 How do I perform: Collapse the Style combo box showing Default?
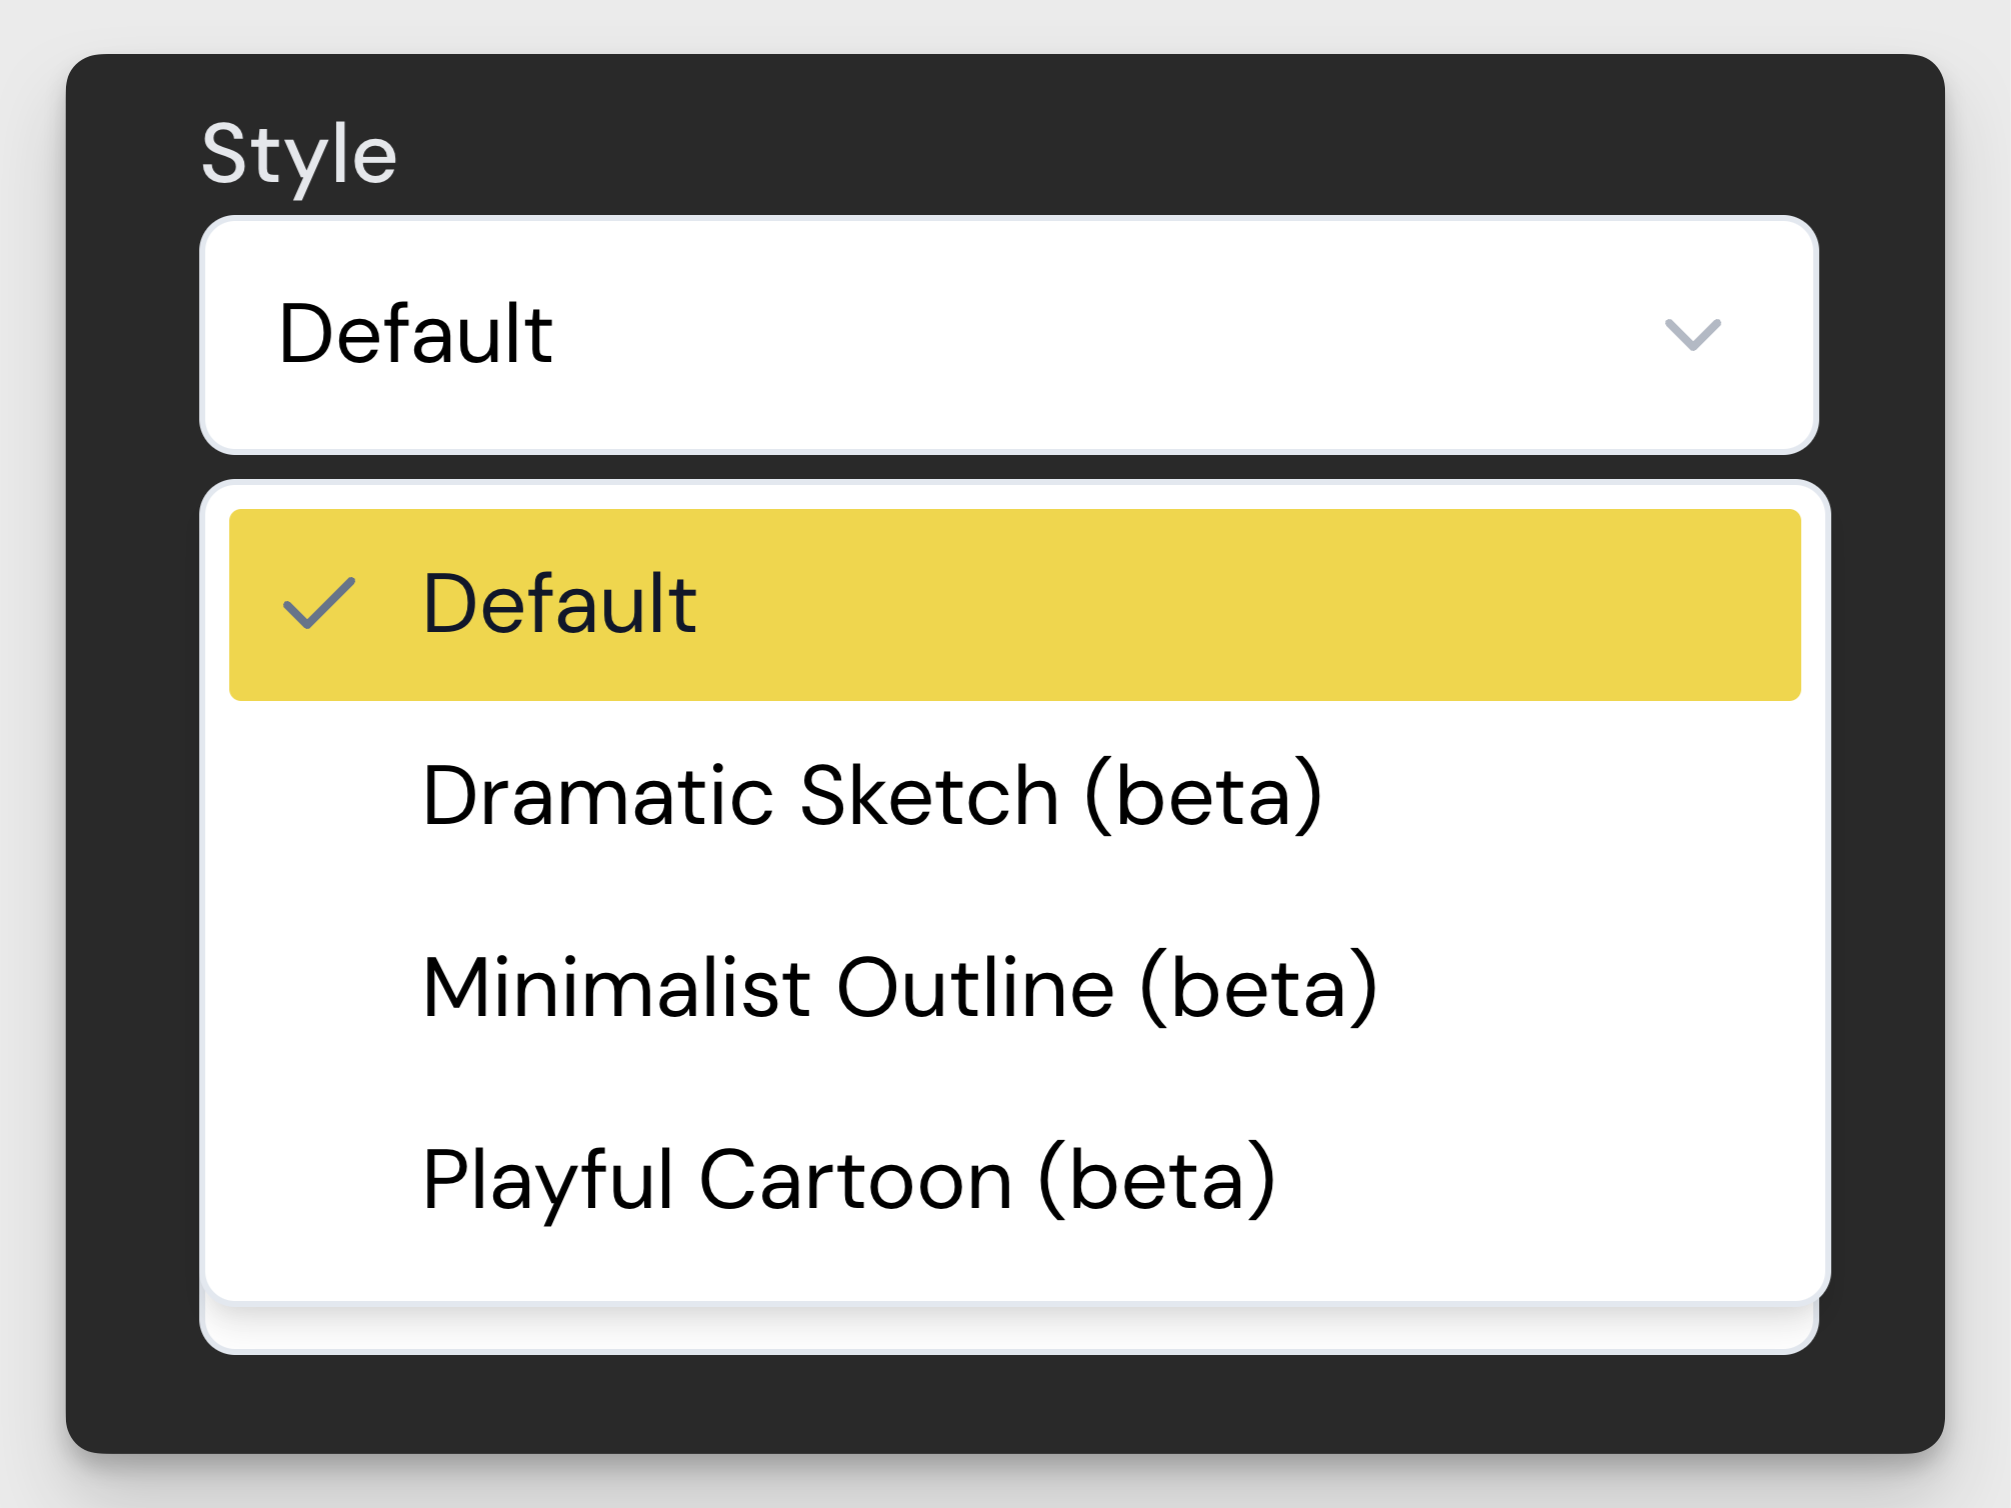pos(1008,335)
